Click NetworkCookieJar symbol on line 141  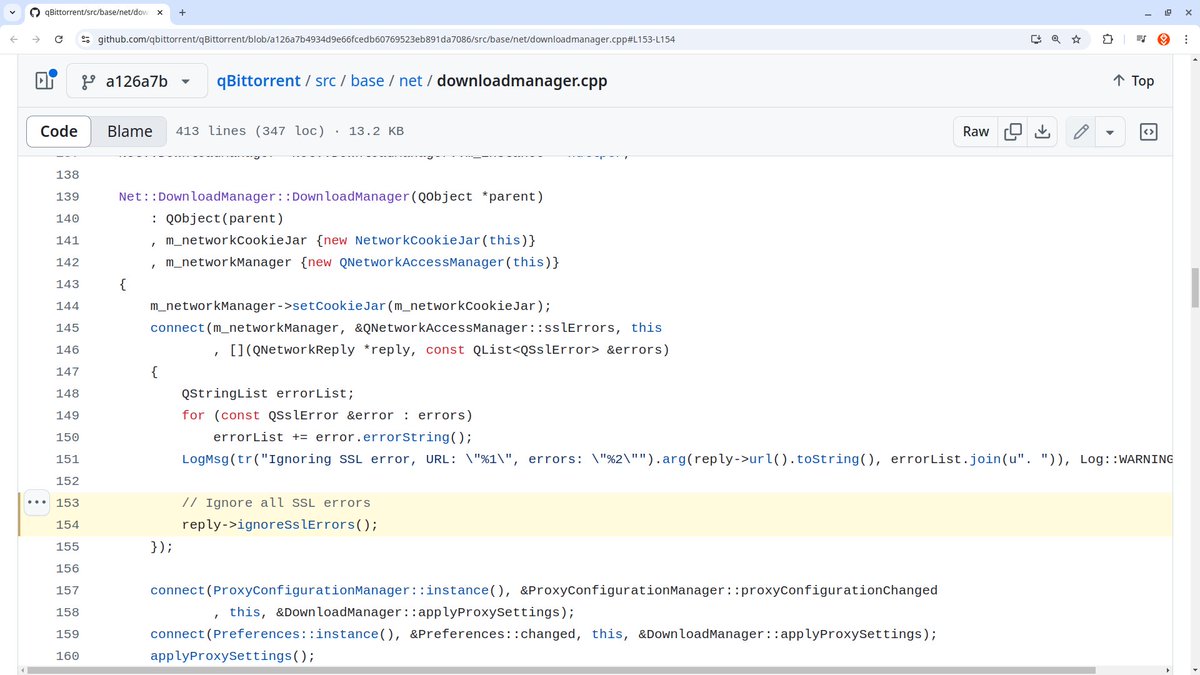coord(418,241)
